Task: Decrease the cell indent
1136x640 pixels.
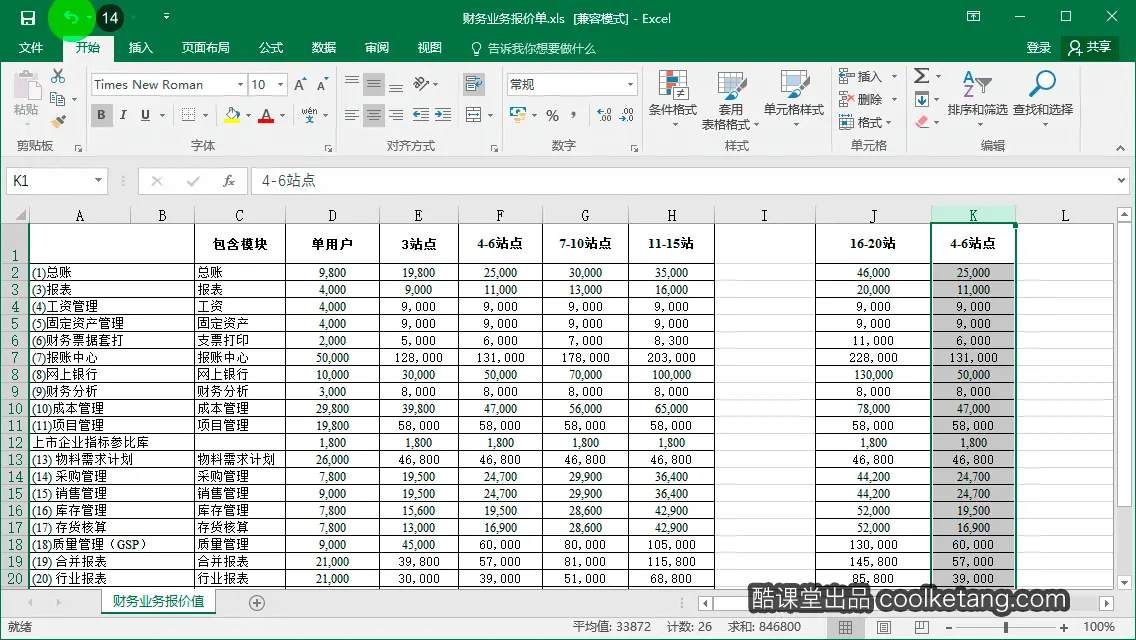Action: [x=420, y=115]
